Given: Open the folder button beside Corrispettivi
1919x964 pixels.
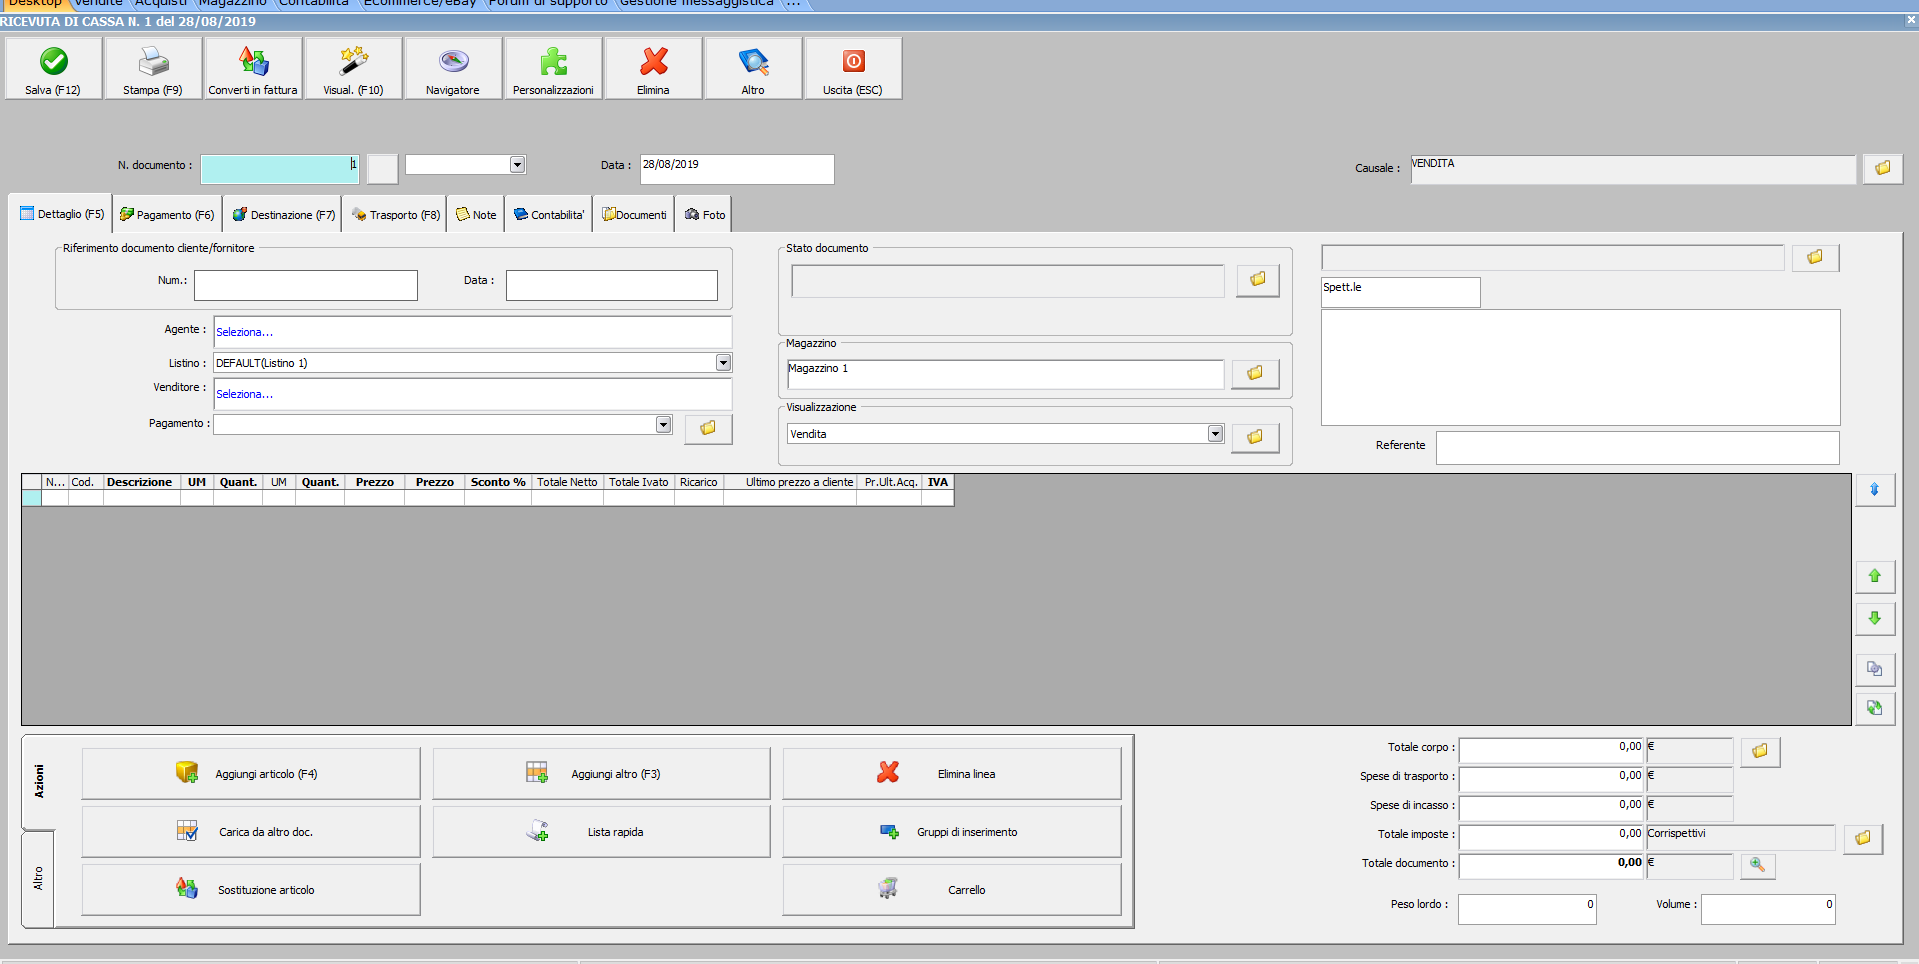Looking at the screenshot, I should (1863, 838).
